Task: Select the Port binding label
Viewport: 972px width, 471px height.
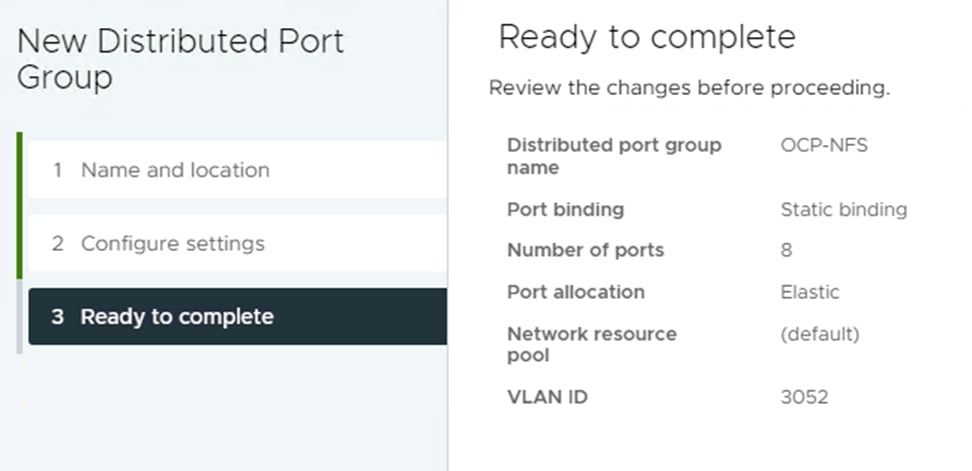Action: pyautogui.click(x=565, y=209)
